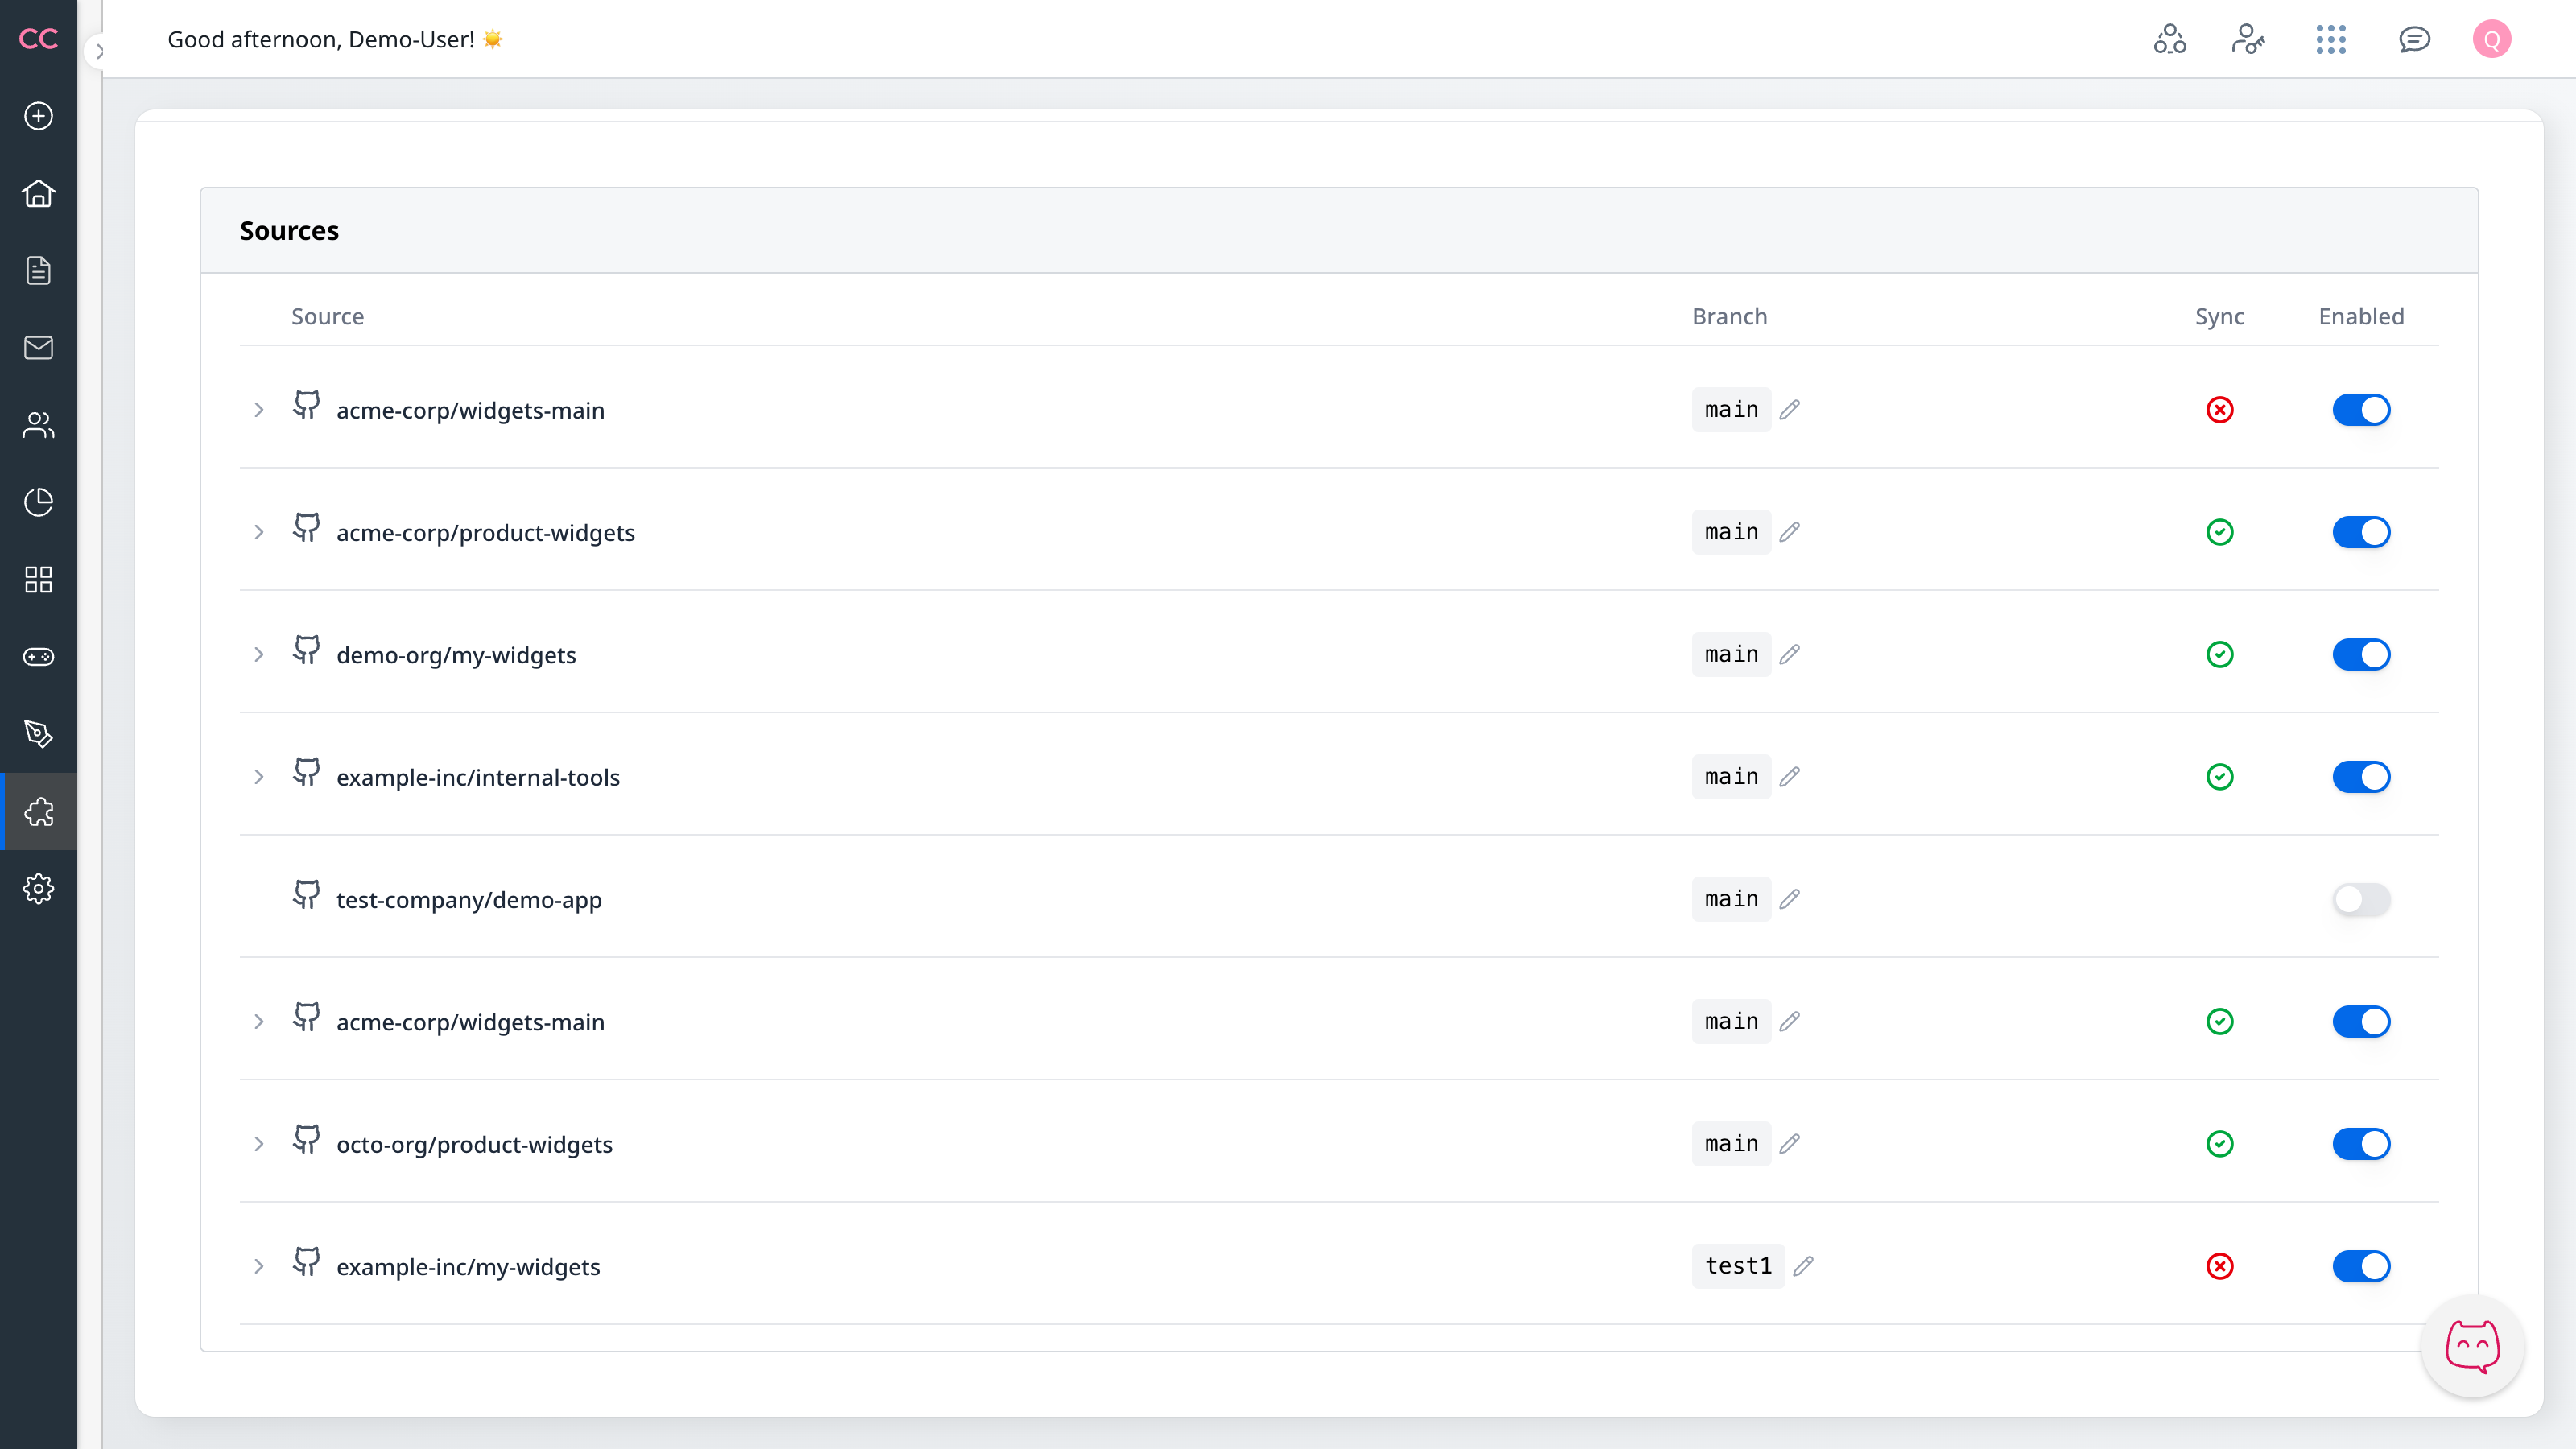Click the grid apps icon in the top bar
The height and width of the screenshot is (1449, 2576).
coord(2331,39)
